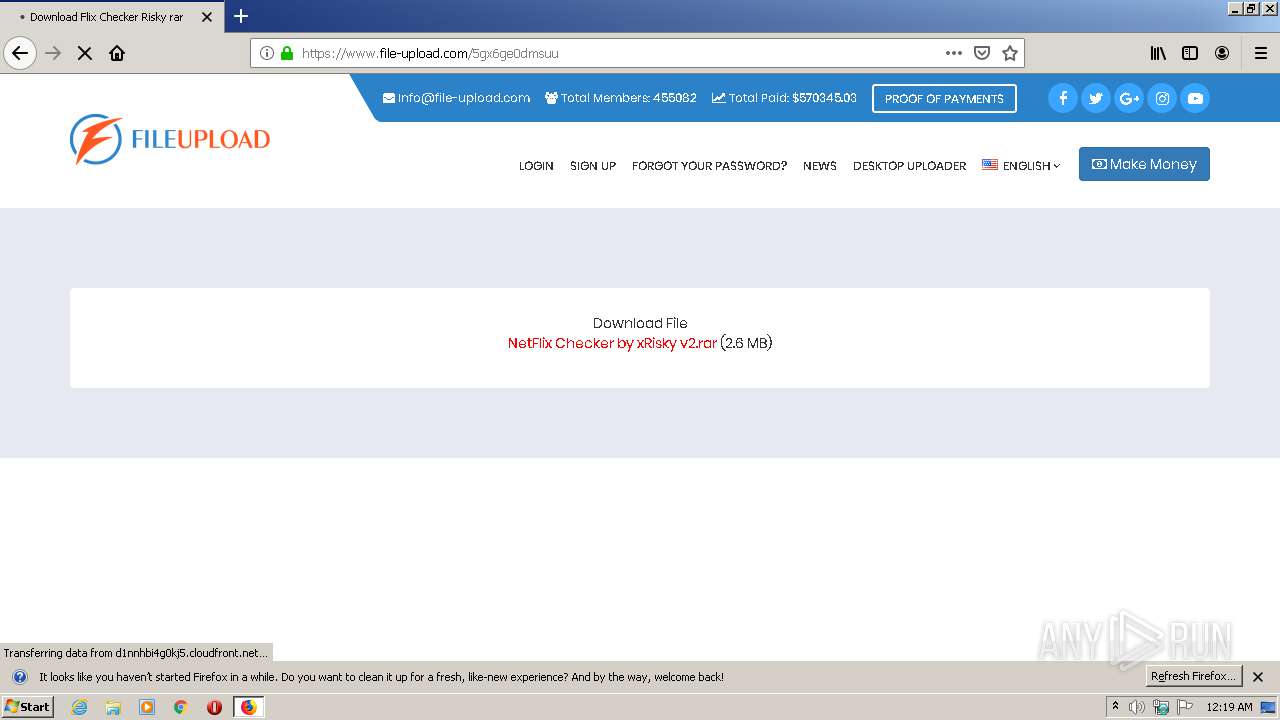Show hidden tray icons arrow
The width and height of the screenshot is (1280, 720).
click(1116, 706)
